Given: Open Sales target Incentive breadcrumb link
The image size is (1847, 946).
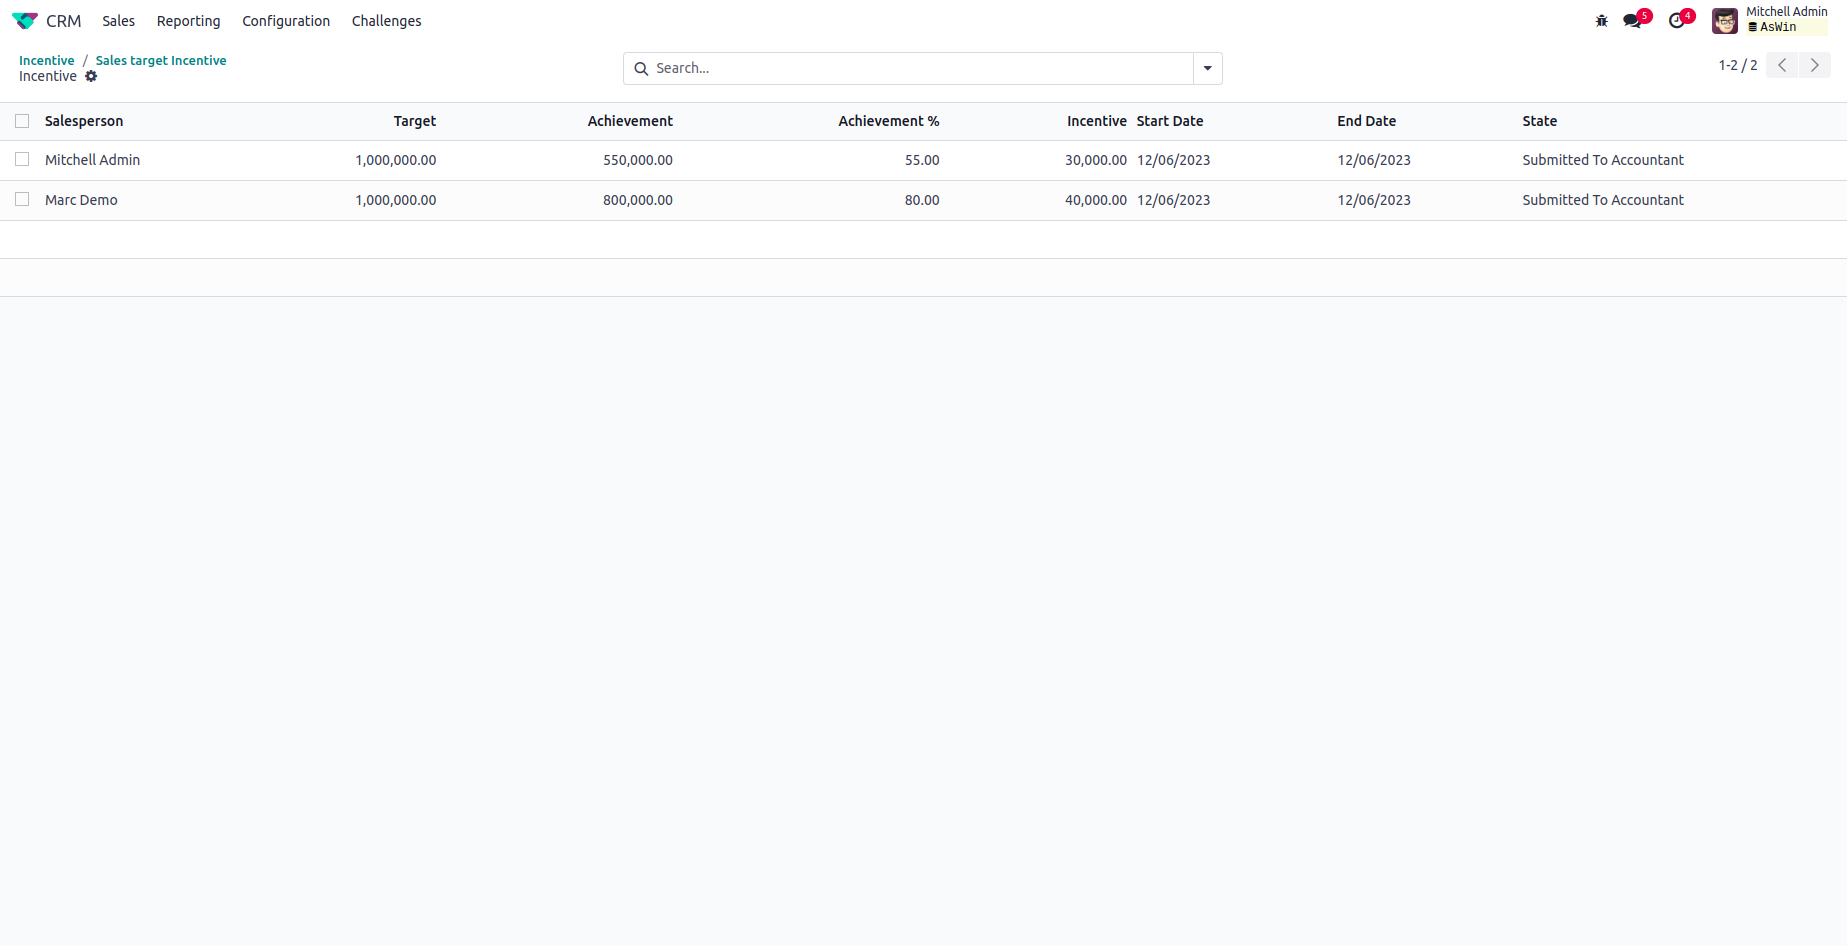Looking at the screenshot, I should (x=161, y=61).
